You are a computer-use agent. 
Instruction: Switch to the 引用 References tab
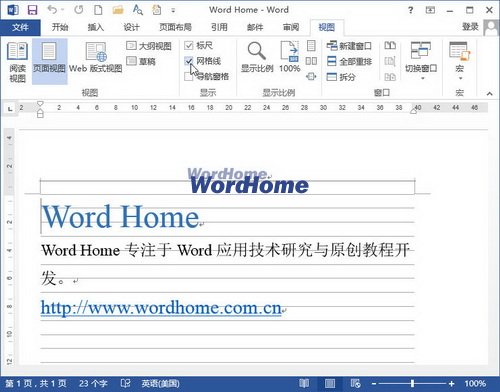[219, 27]
